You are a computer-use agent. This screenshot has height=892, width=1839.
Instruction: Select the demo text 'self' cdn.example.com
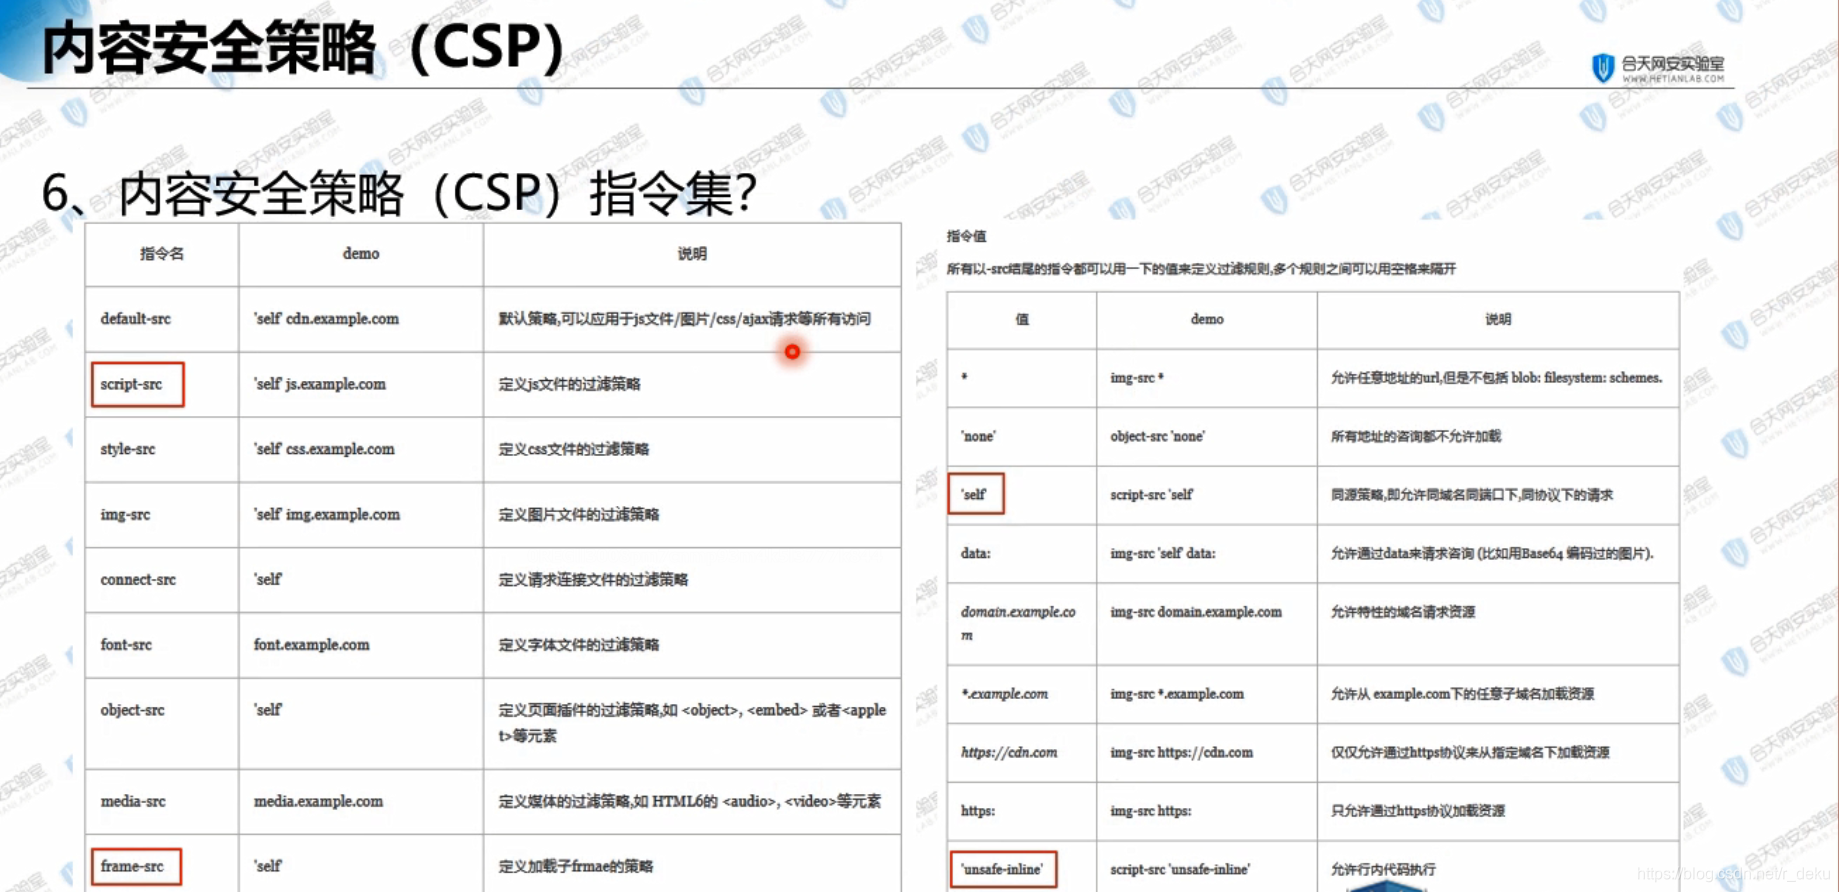coord(326,319)
